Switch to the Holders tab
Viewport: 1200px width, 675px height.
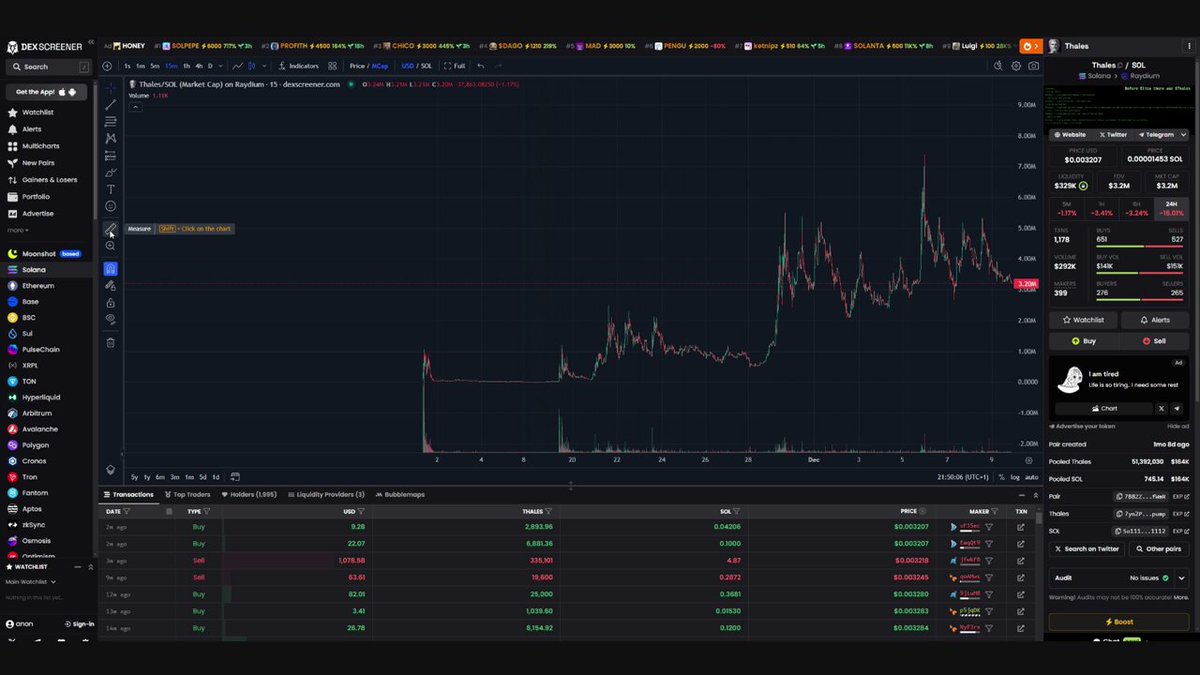(x=248, y=494)
